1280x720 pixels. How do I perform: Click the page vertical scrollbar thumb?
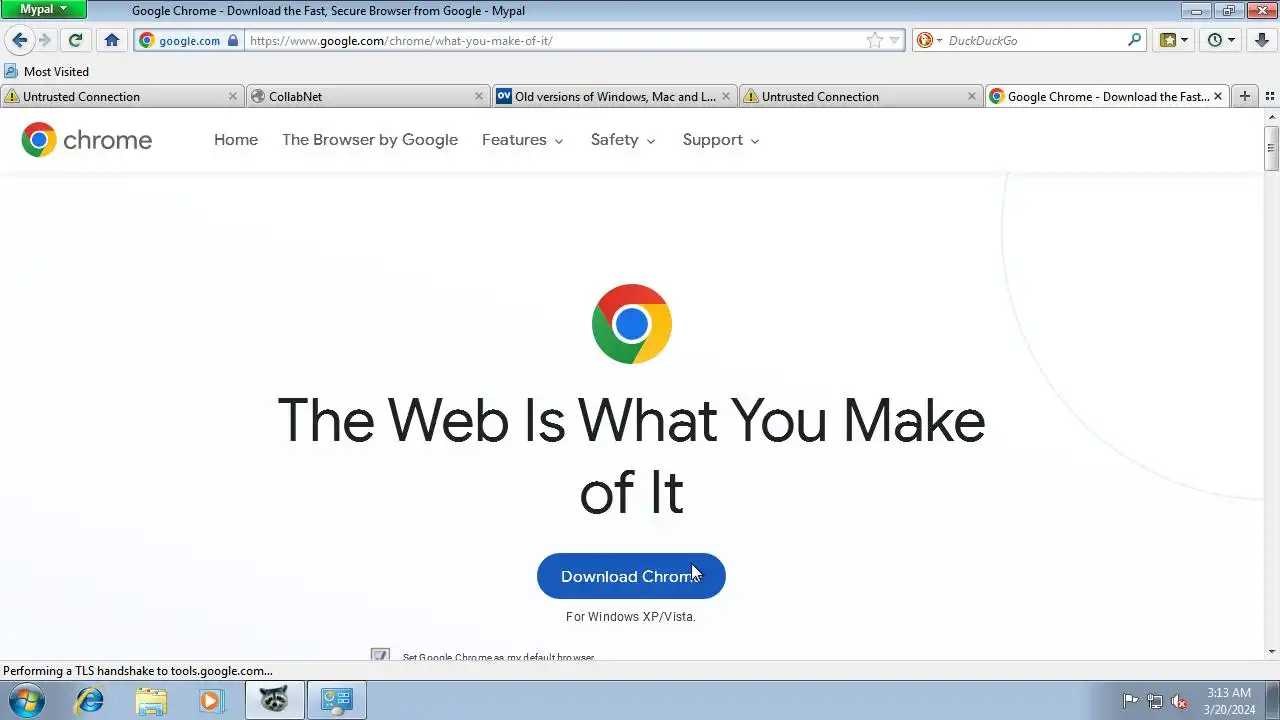1271,148
